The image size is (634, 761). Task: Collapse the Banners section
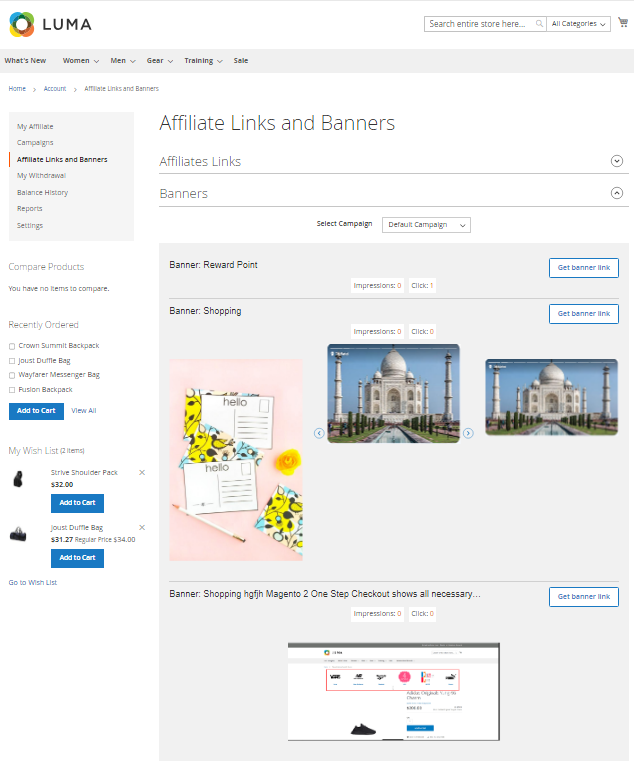pyautogui.click(x=617, y=193)
